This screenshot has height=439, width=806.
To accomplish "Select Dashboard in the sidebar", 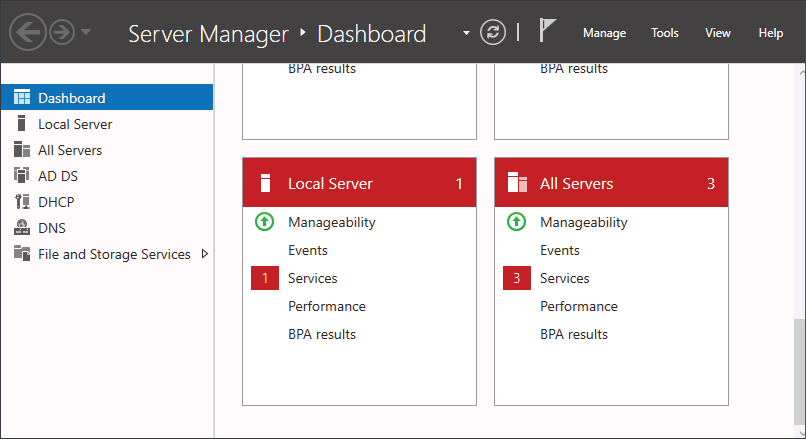I will 107,98.
